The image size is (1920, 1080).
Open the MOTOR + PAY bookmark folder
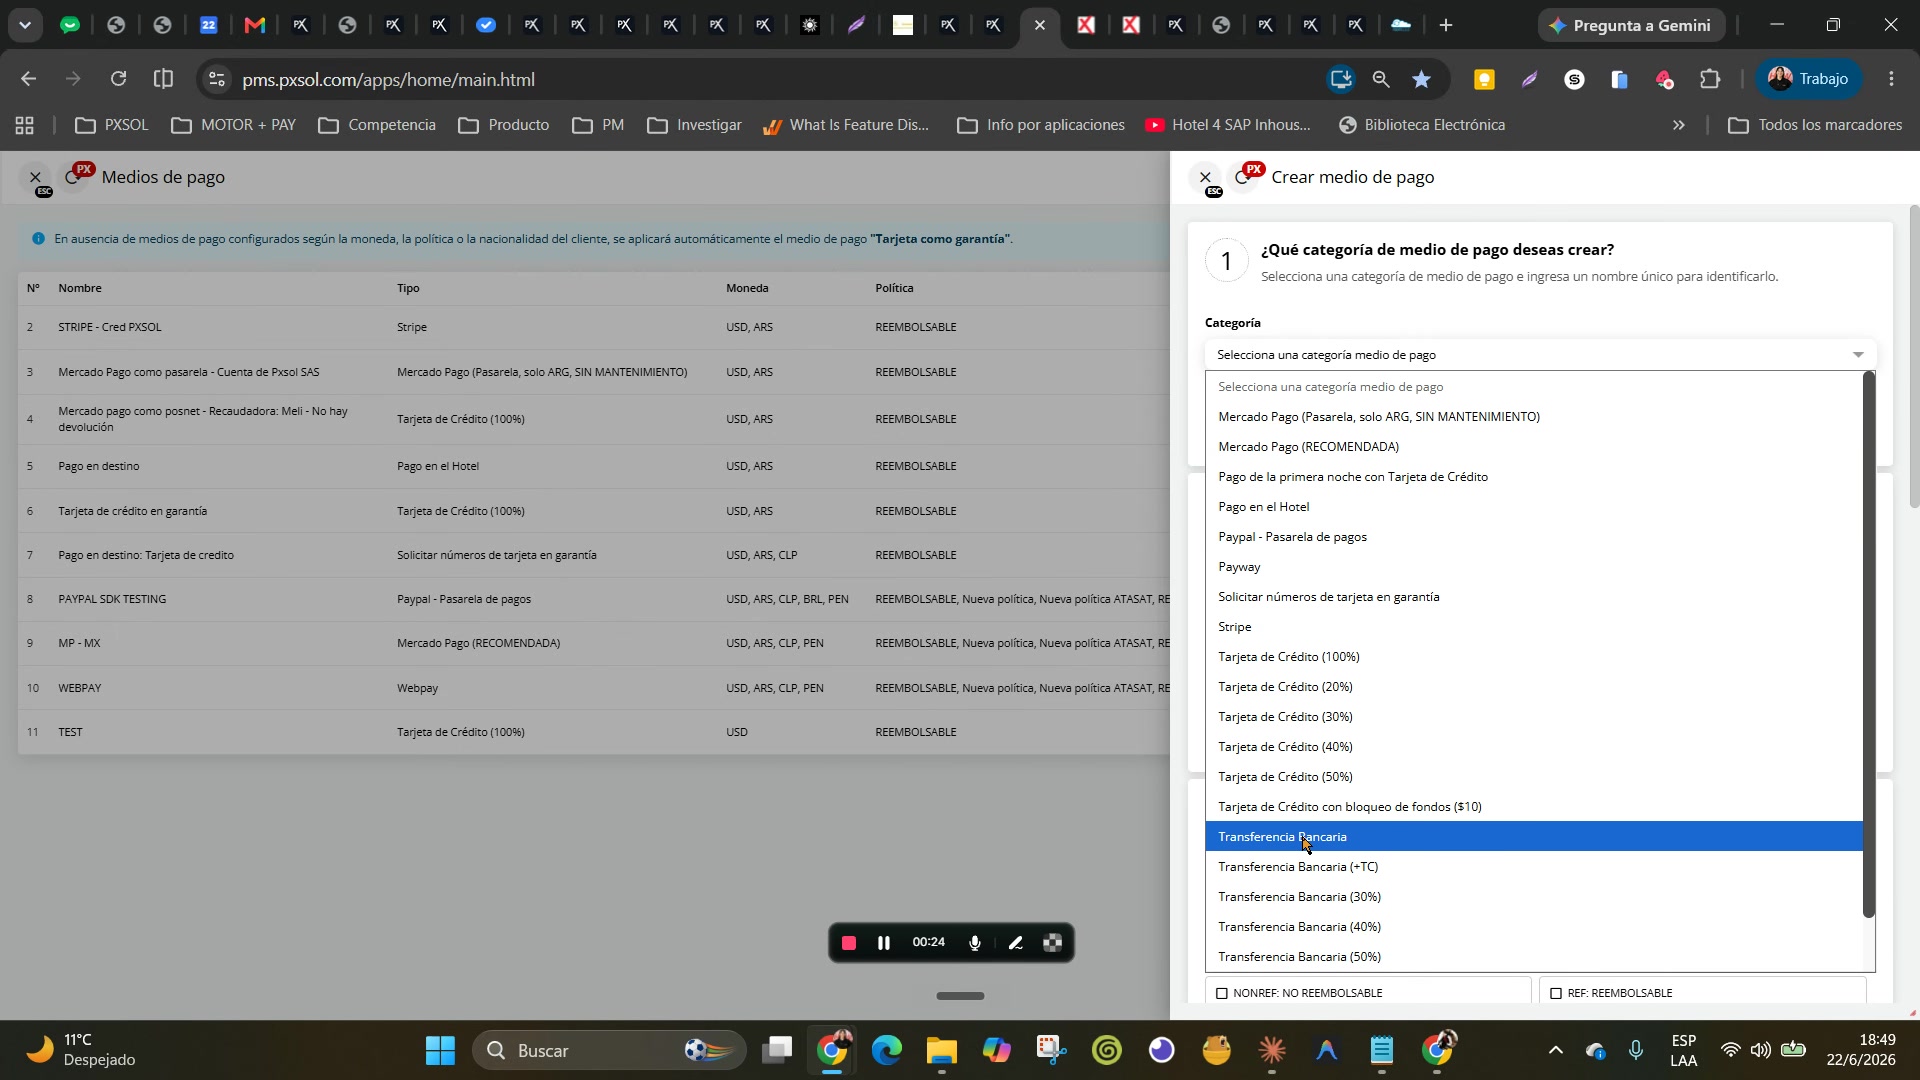234,125
